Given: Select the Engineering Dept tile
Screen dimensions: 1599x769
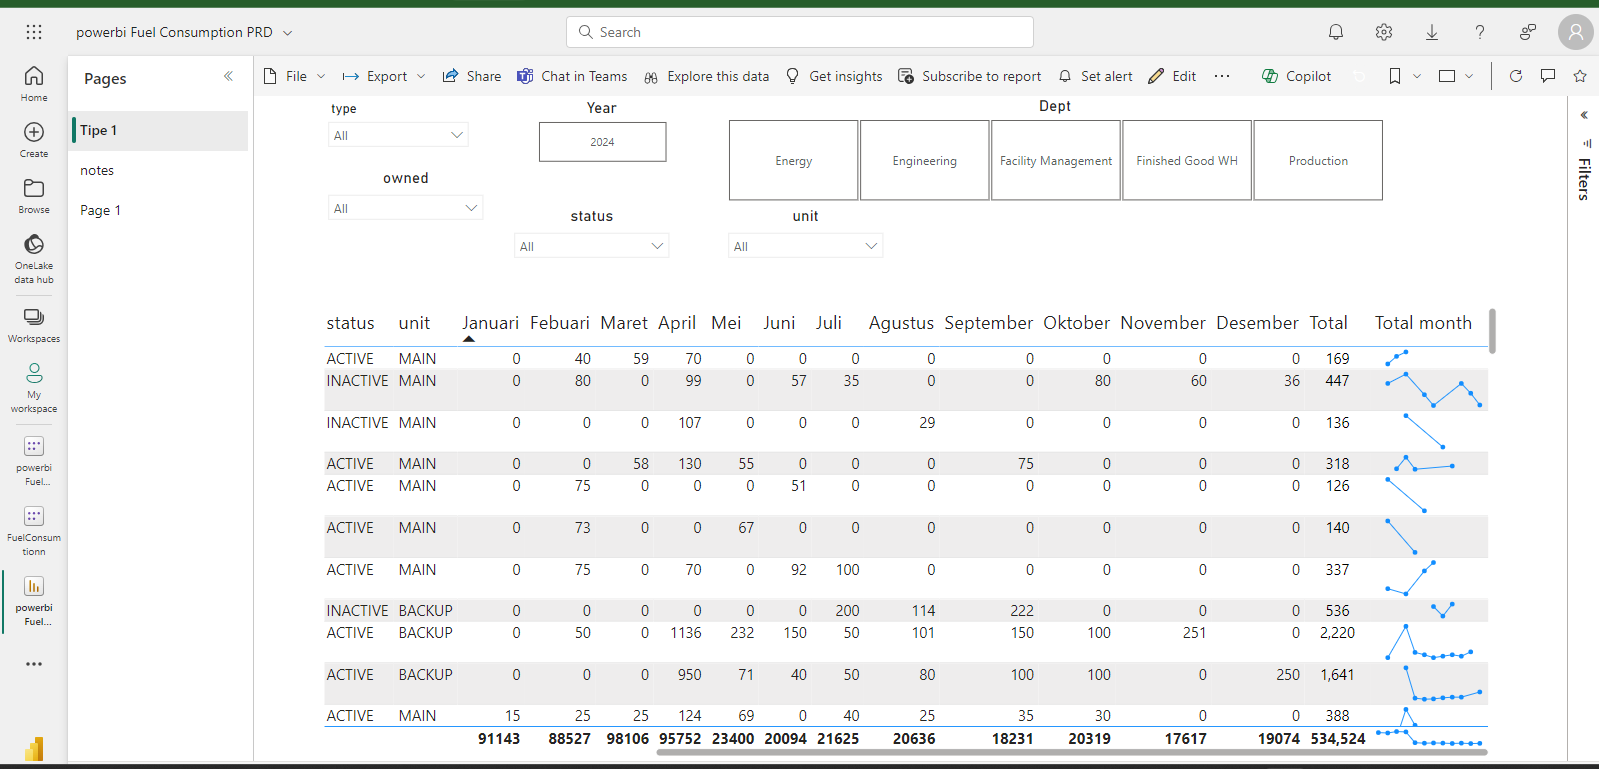Looking at the screenshot, I should (925, 160).
